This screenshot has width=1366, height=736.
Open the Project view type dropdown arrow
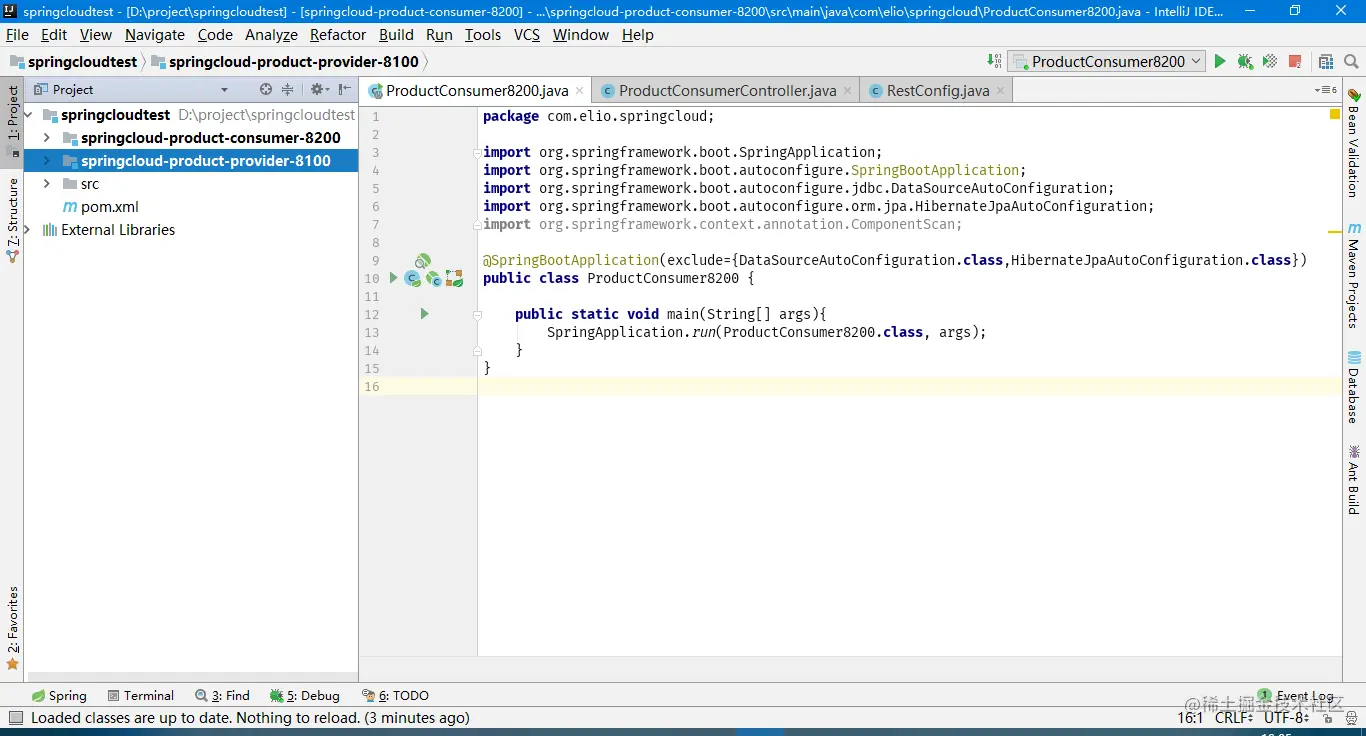(x=224, y=90)
